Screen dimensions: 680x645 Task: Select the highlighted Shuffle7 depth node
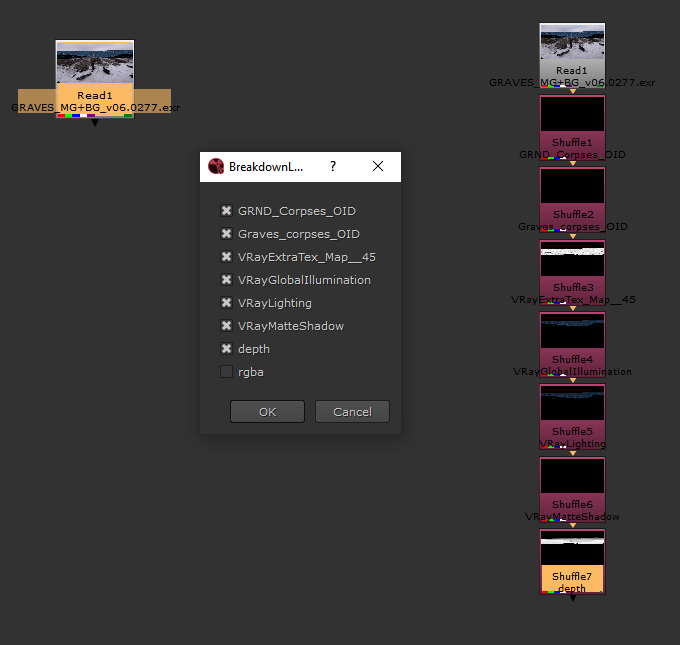pyautogui.click(x=572, y=560)
